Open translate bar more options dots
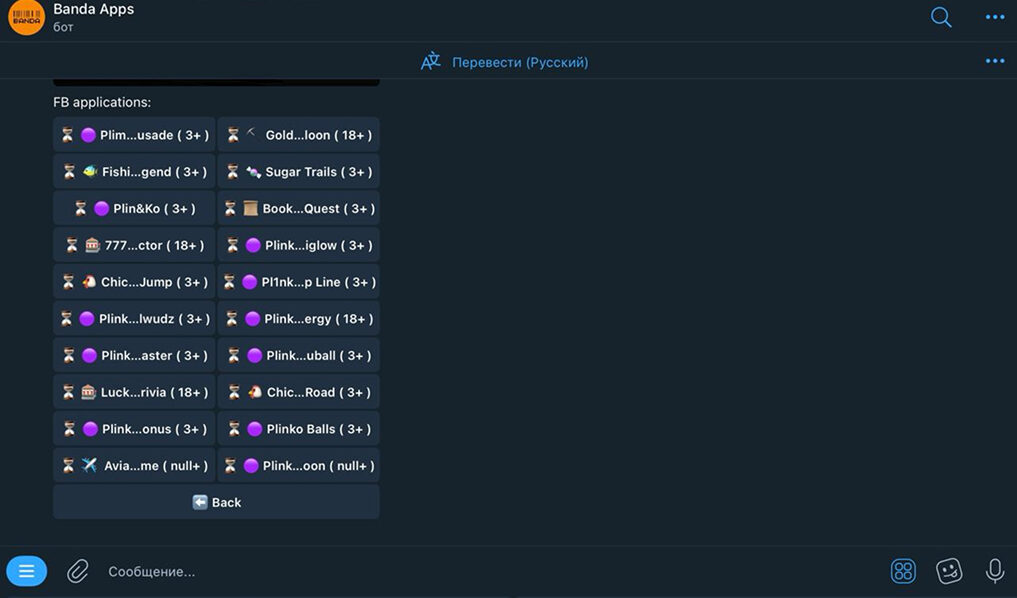The height and width of the screenshot is (598, 1017). tap(994, 61)
